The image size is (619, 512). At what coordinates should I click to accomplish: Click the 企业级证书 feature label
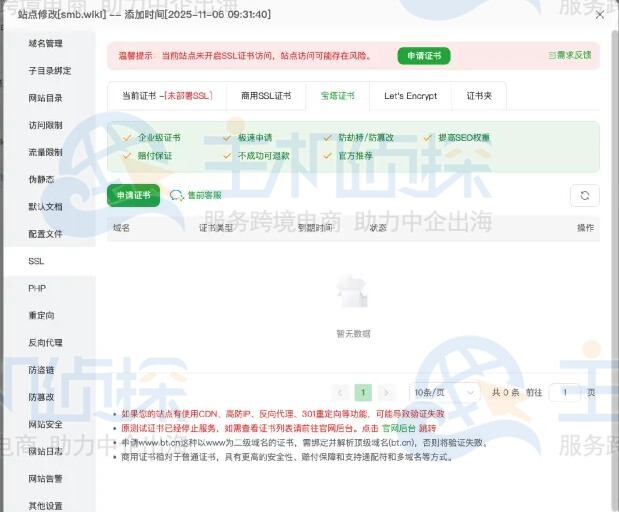point(159,138)
